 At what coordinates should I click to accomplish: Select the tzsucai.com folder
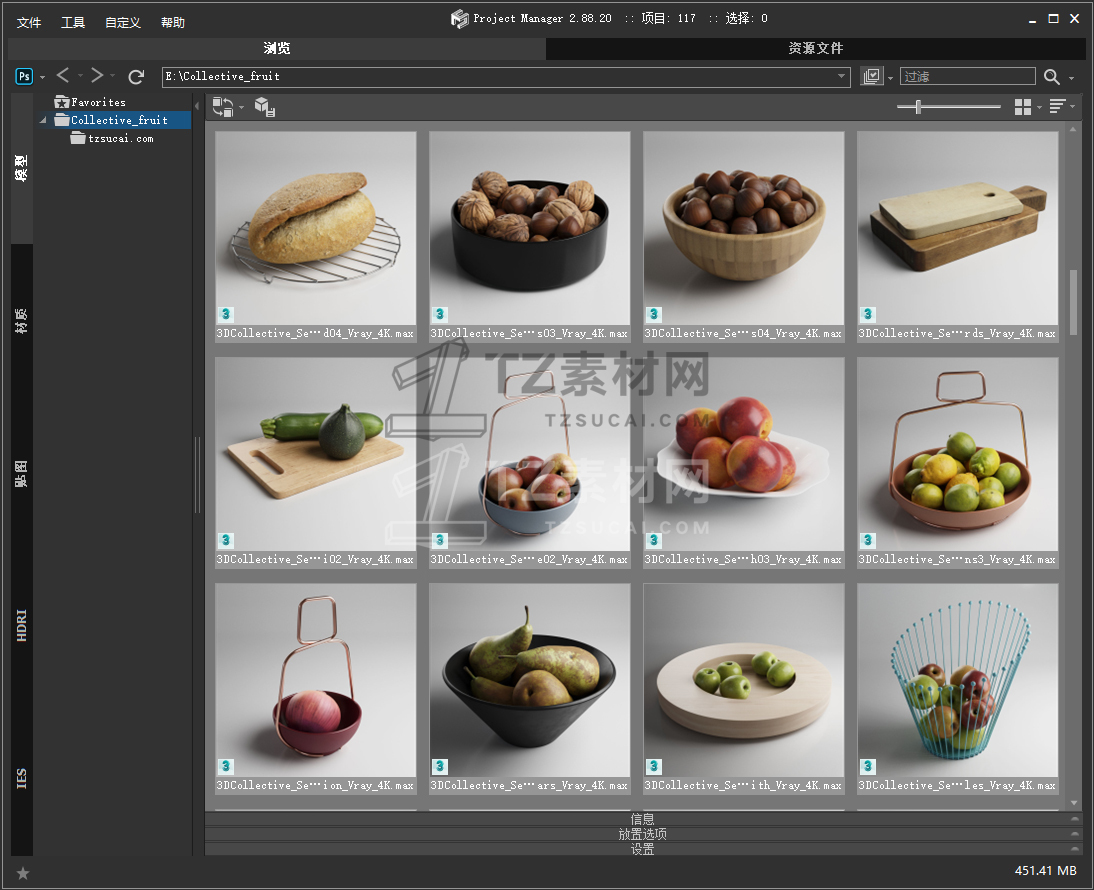[120, 139]
